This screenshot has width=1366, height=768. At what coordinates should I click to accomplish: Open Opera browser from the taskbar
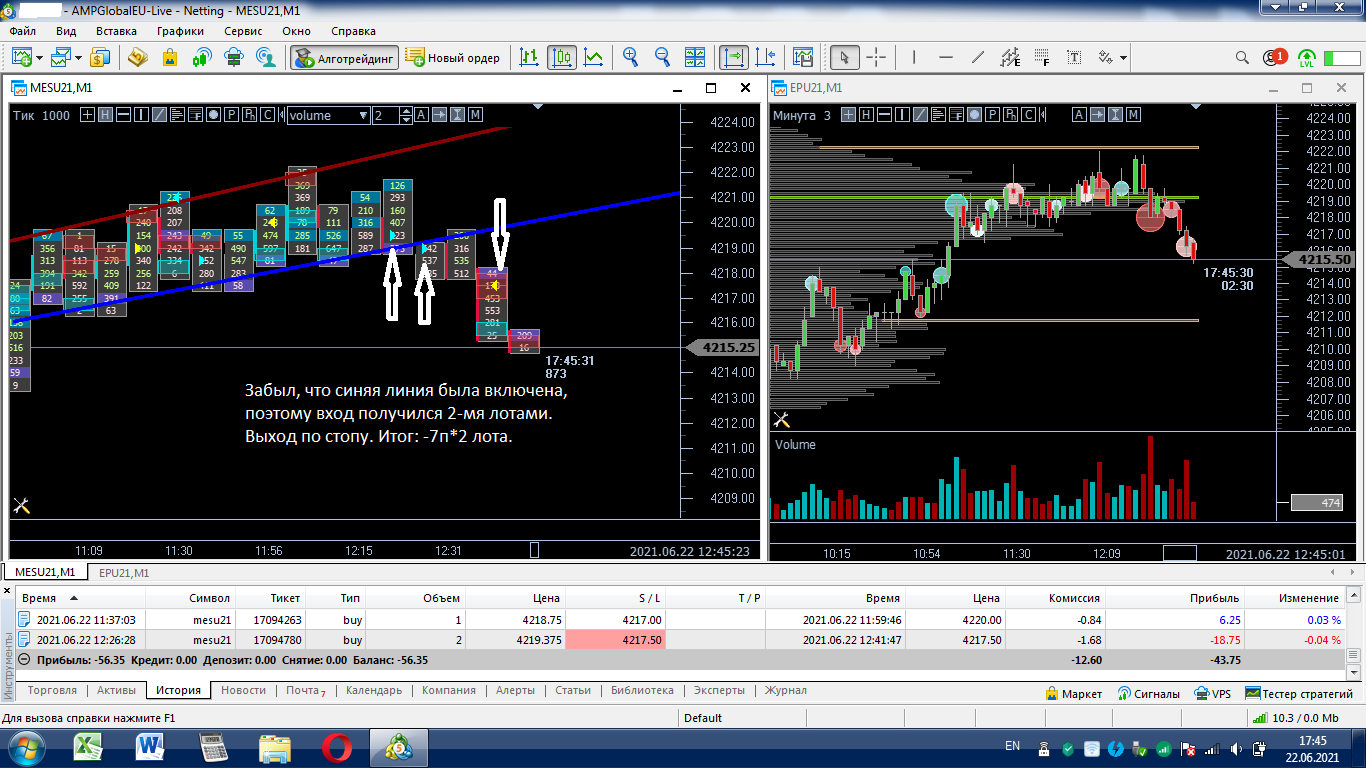337,747
